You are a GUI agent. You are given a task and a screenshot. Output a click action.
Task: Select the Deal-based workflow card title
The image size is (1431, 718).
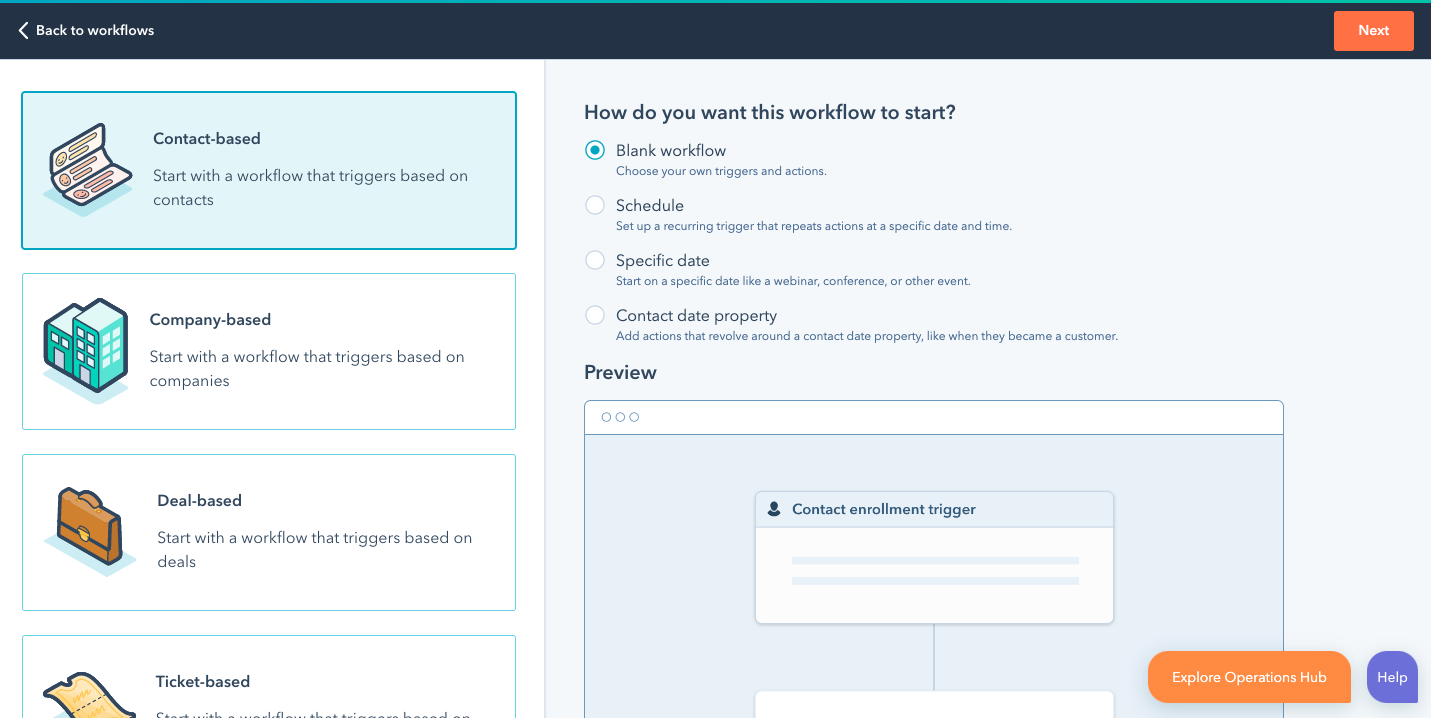199,501
